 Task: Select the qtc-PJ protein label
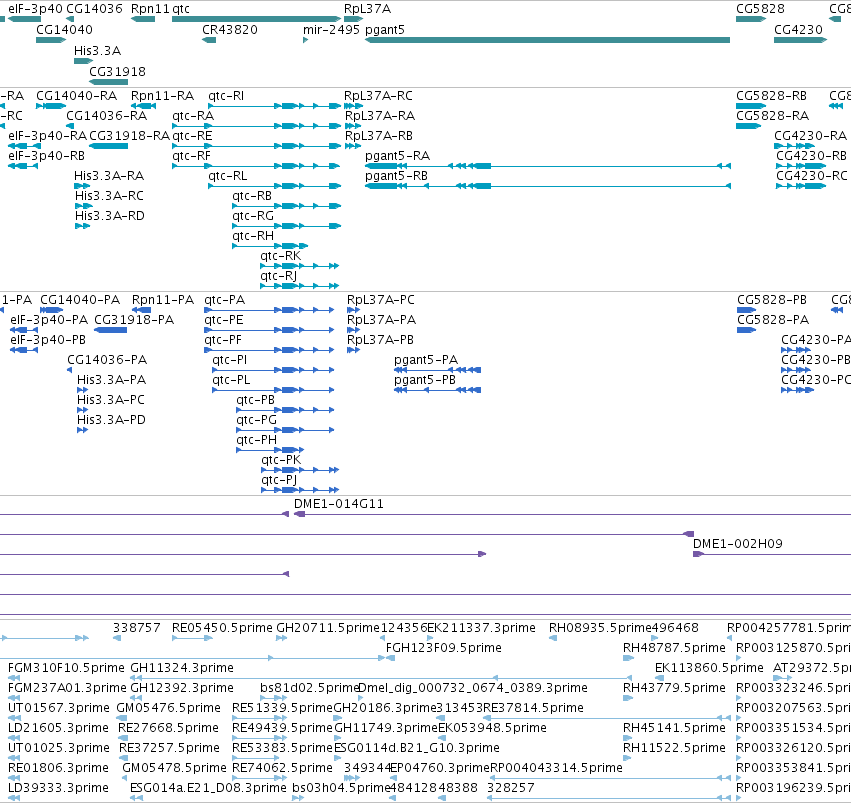pos(279,480)
